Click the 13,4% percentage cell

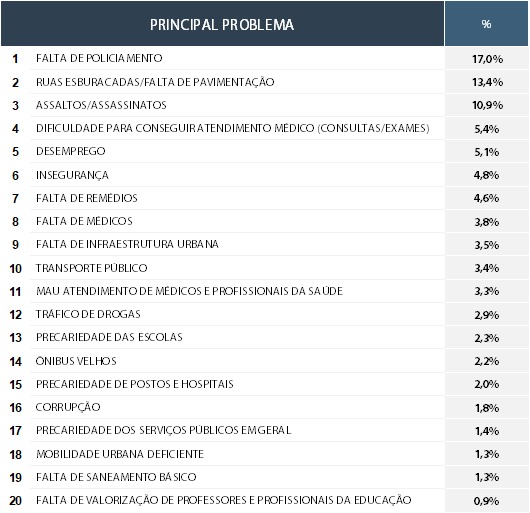[487, 82]
